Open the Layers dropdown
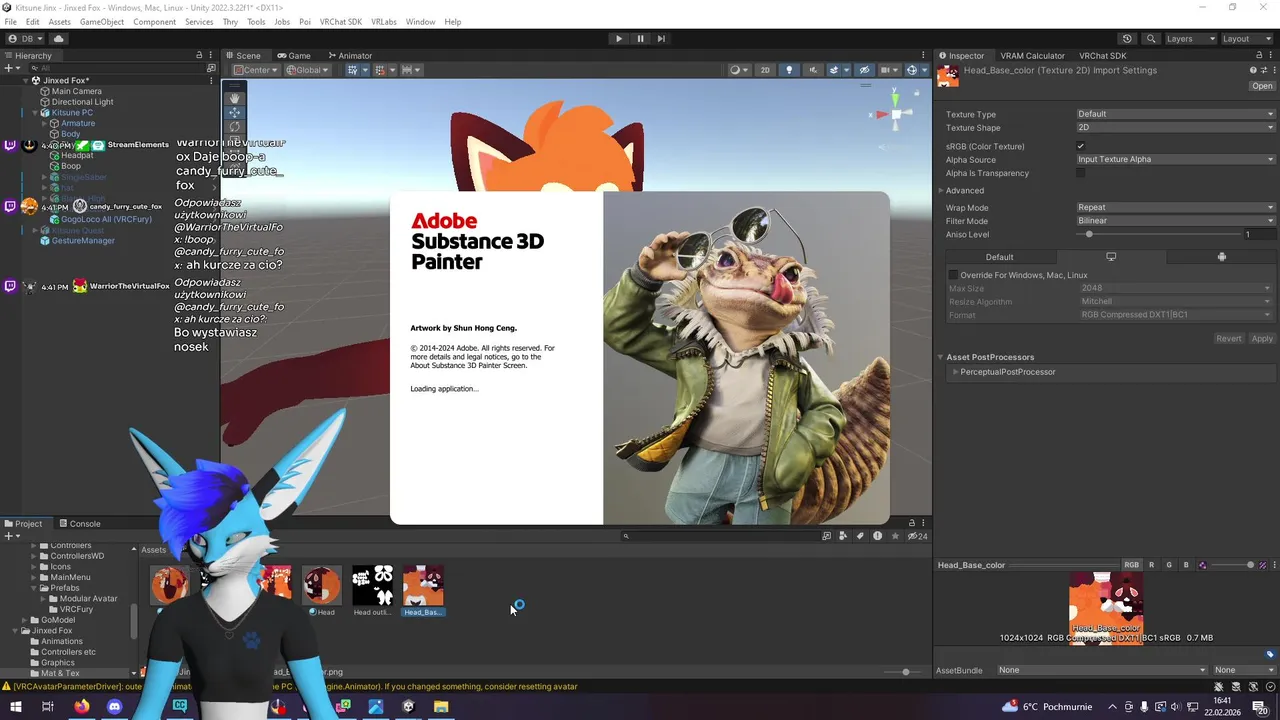 pos(1190,39)
